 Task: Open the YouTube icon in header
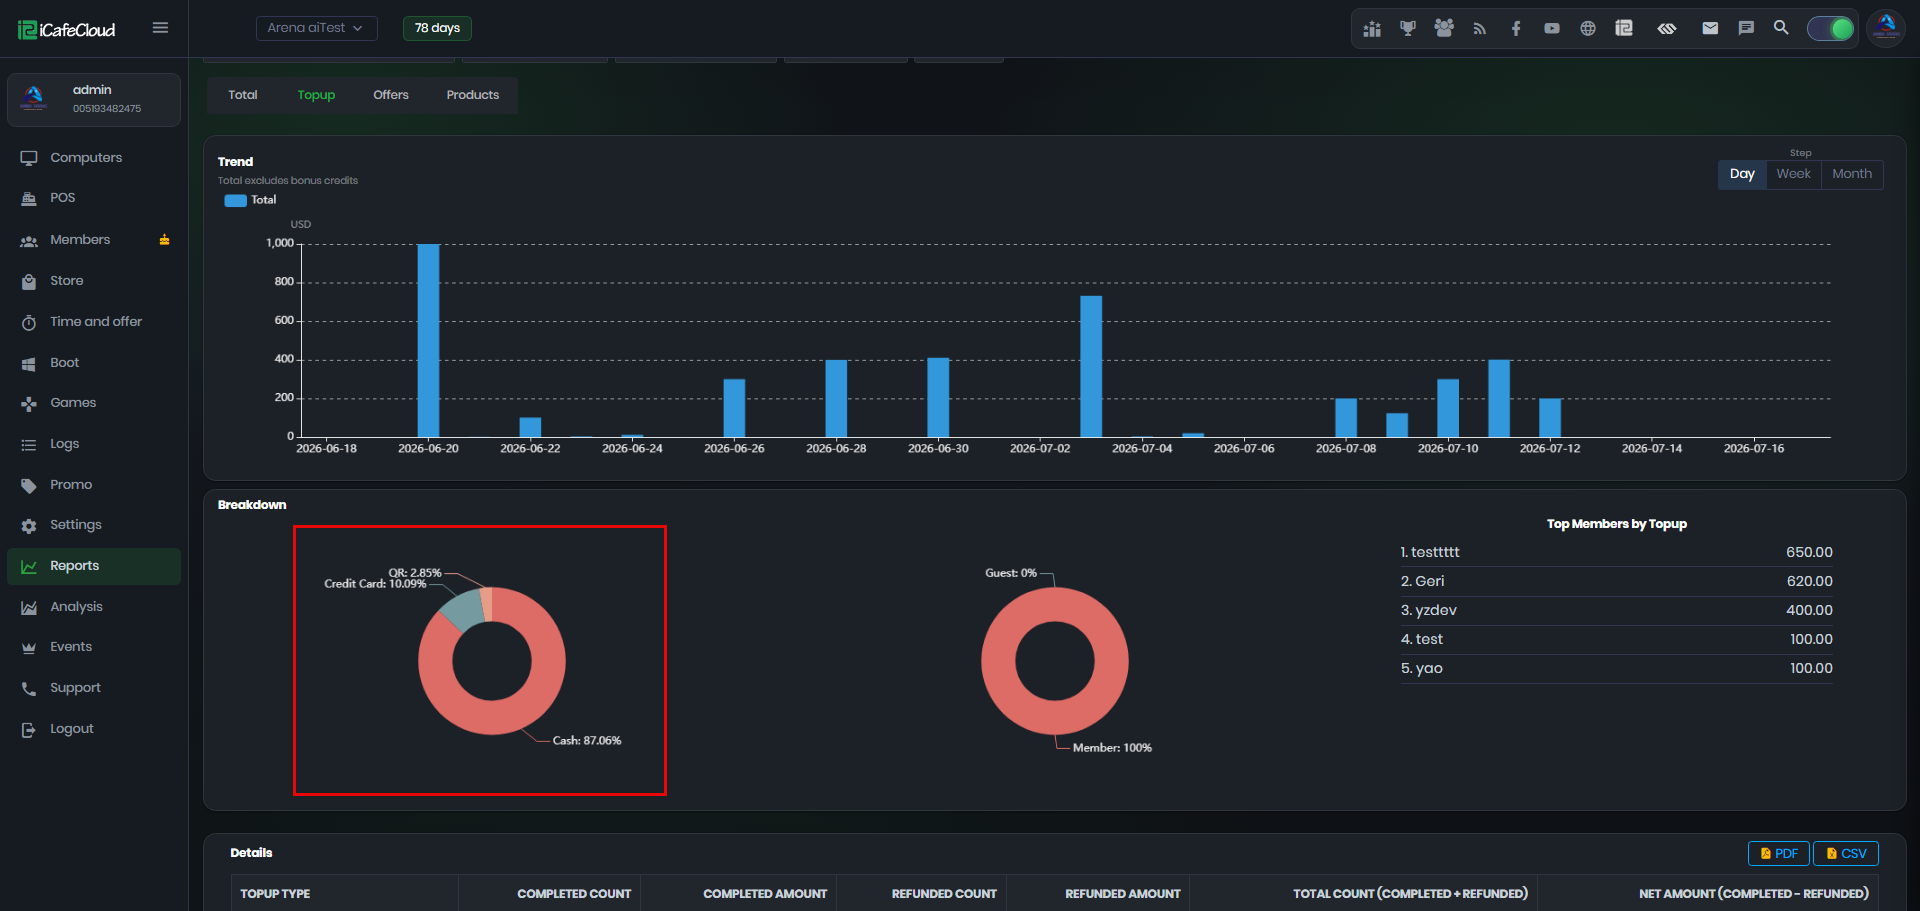[x=1552, y=28]
